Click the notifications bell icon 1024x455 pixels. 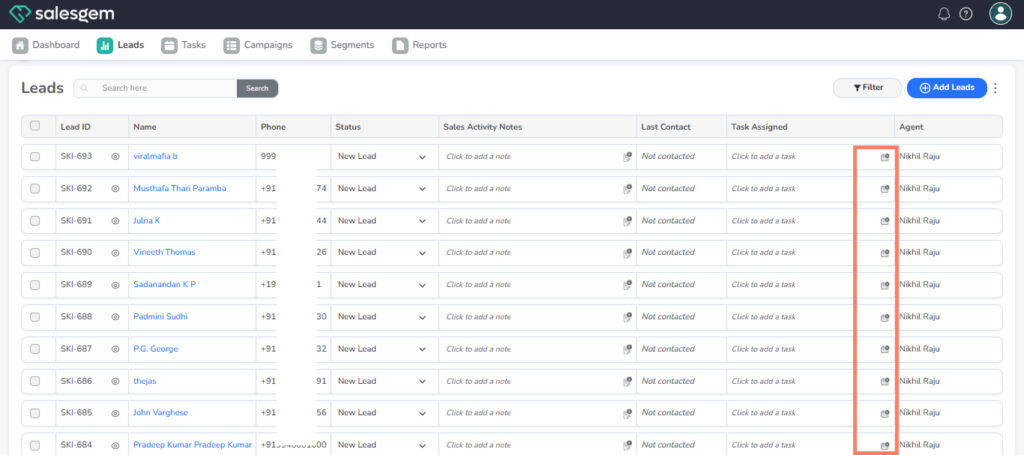(944, 14)
